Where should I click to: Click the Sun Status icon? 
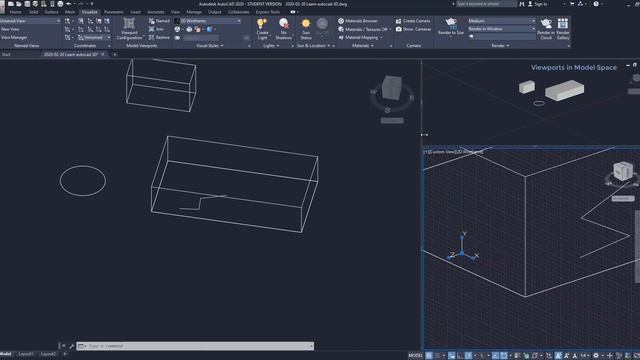[306, 24]
